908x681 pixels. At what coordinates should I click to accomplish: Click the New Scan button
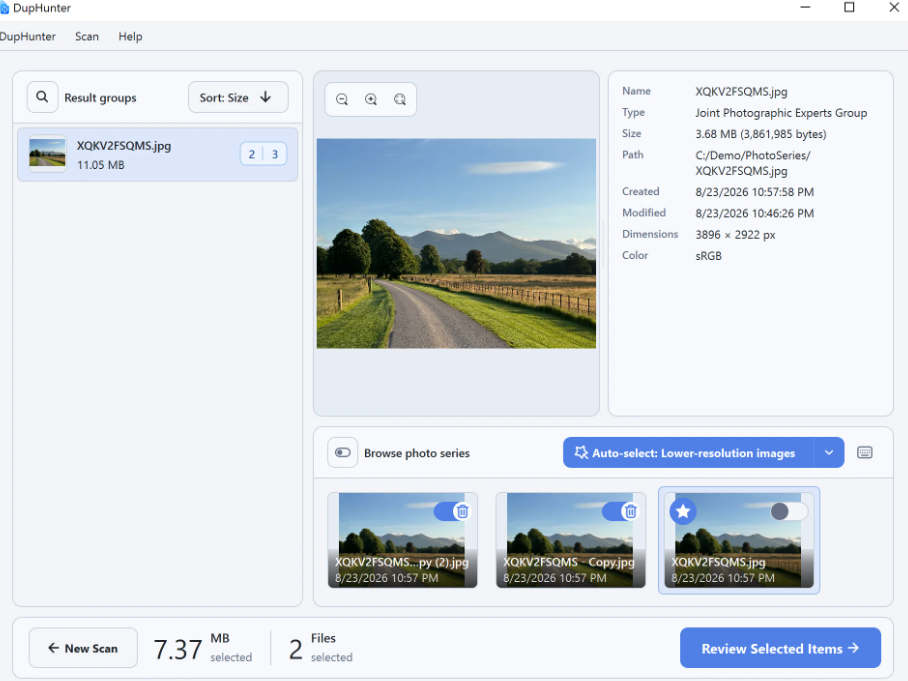coord(83,648)
